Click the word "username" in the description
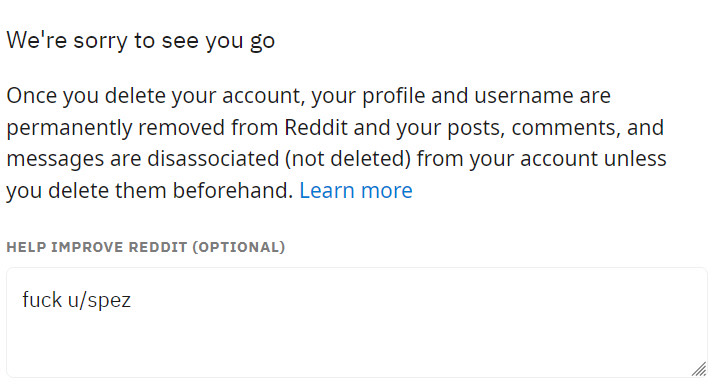 (523, 96)
